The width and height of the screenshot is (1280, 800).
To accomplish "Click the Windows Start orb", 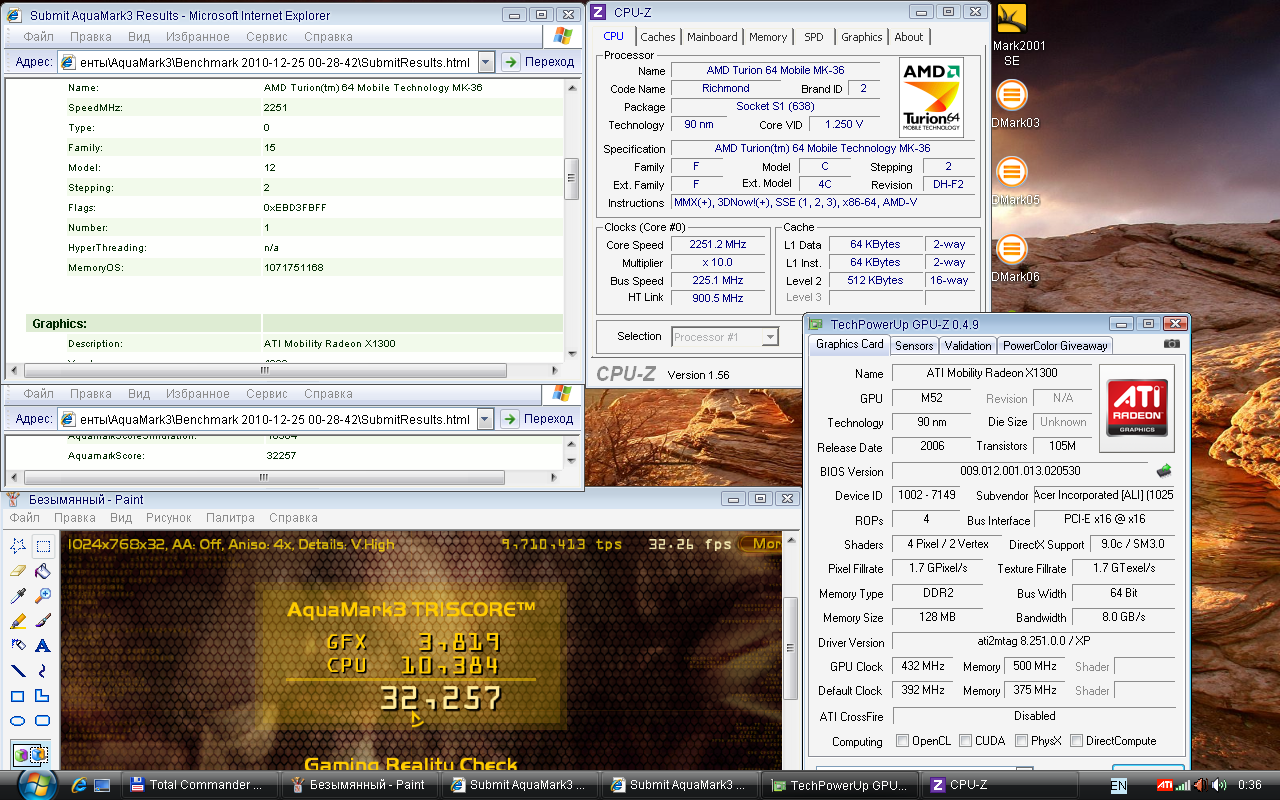I will (x=37, y=783).
